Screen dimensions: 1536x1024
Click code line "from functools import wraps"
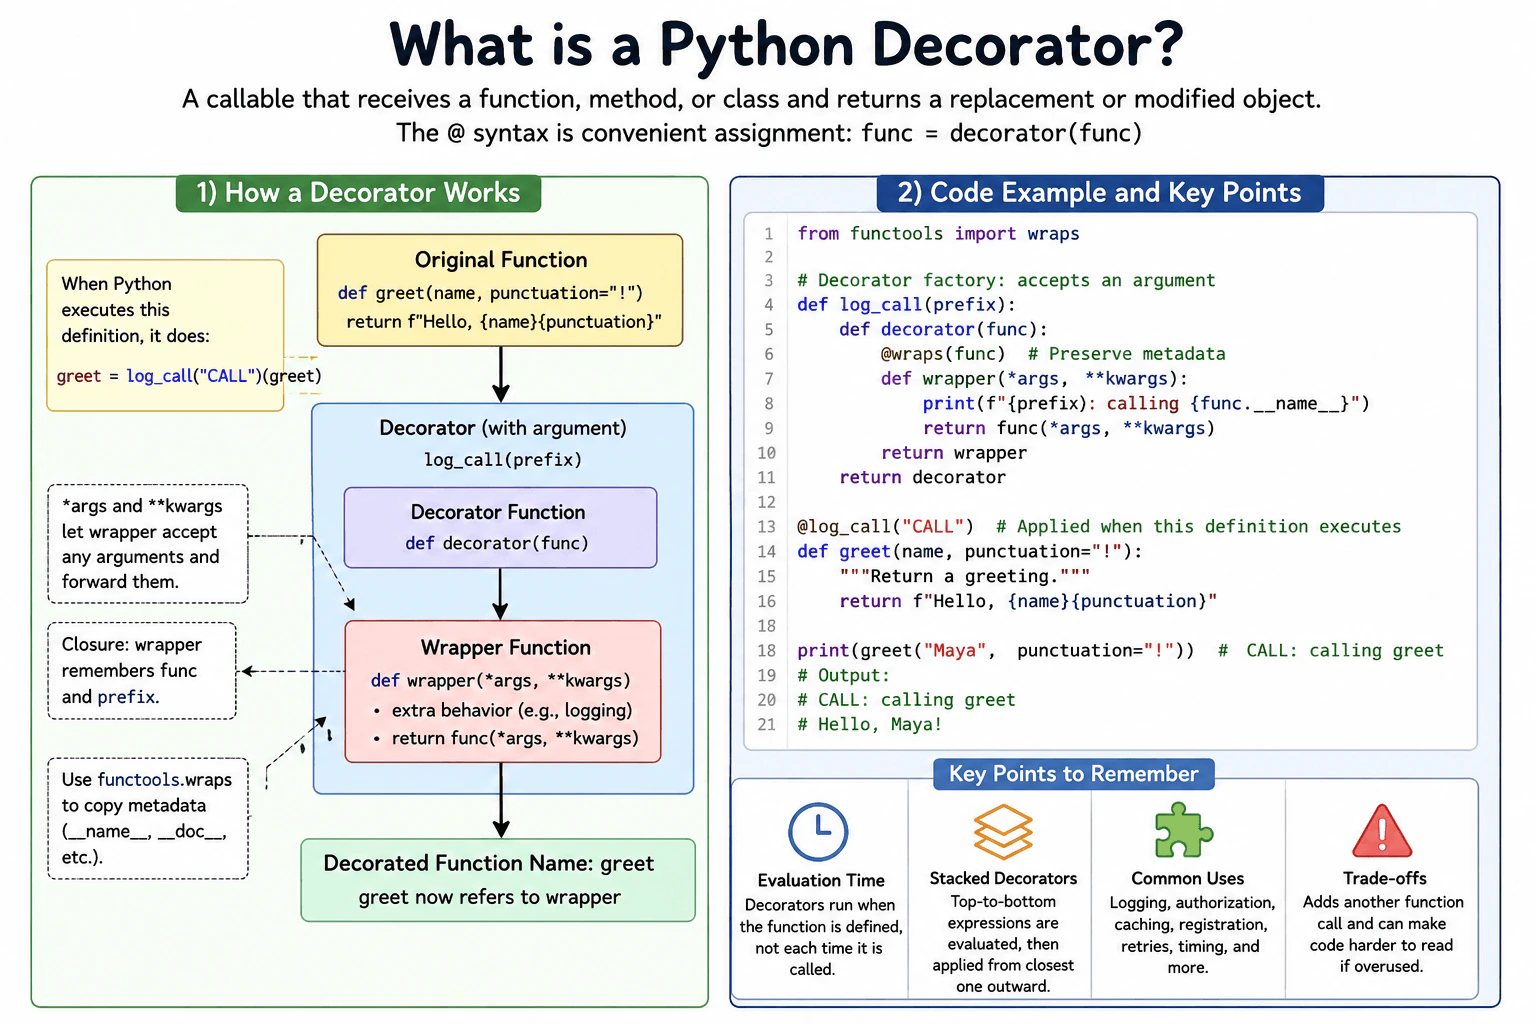[x=938, y=234]
